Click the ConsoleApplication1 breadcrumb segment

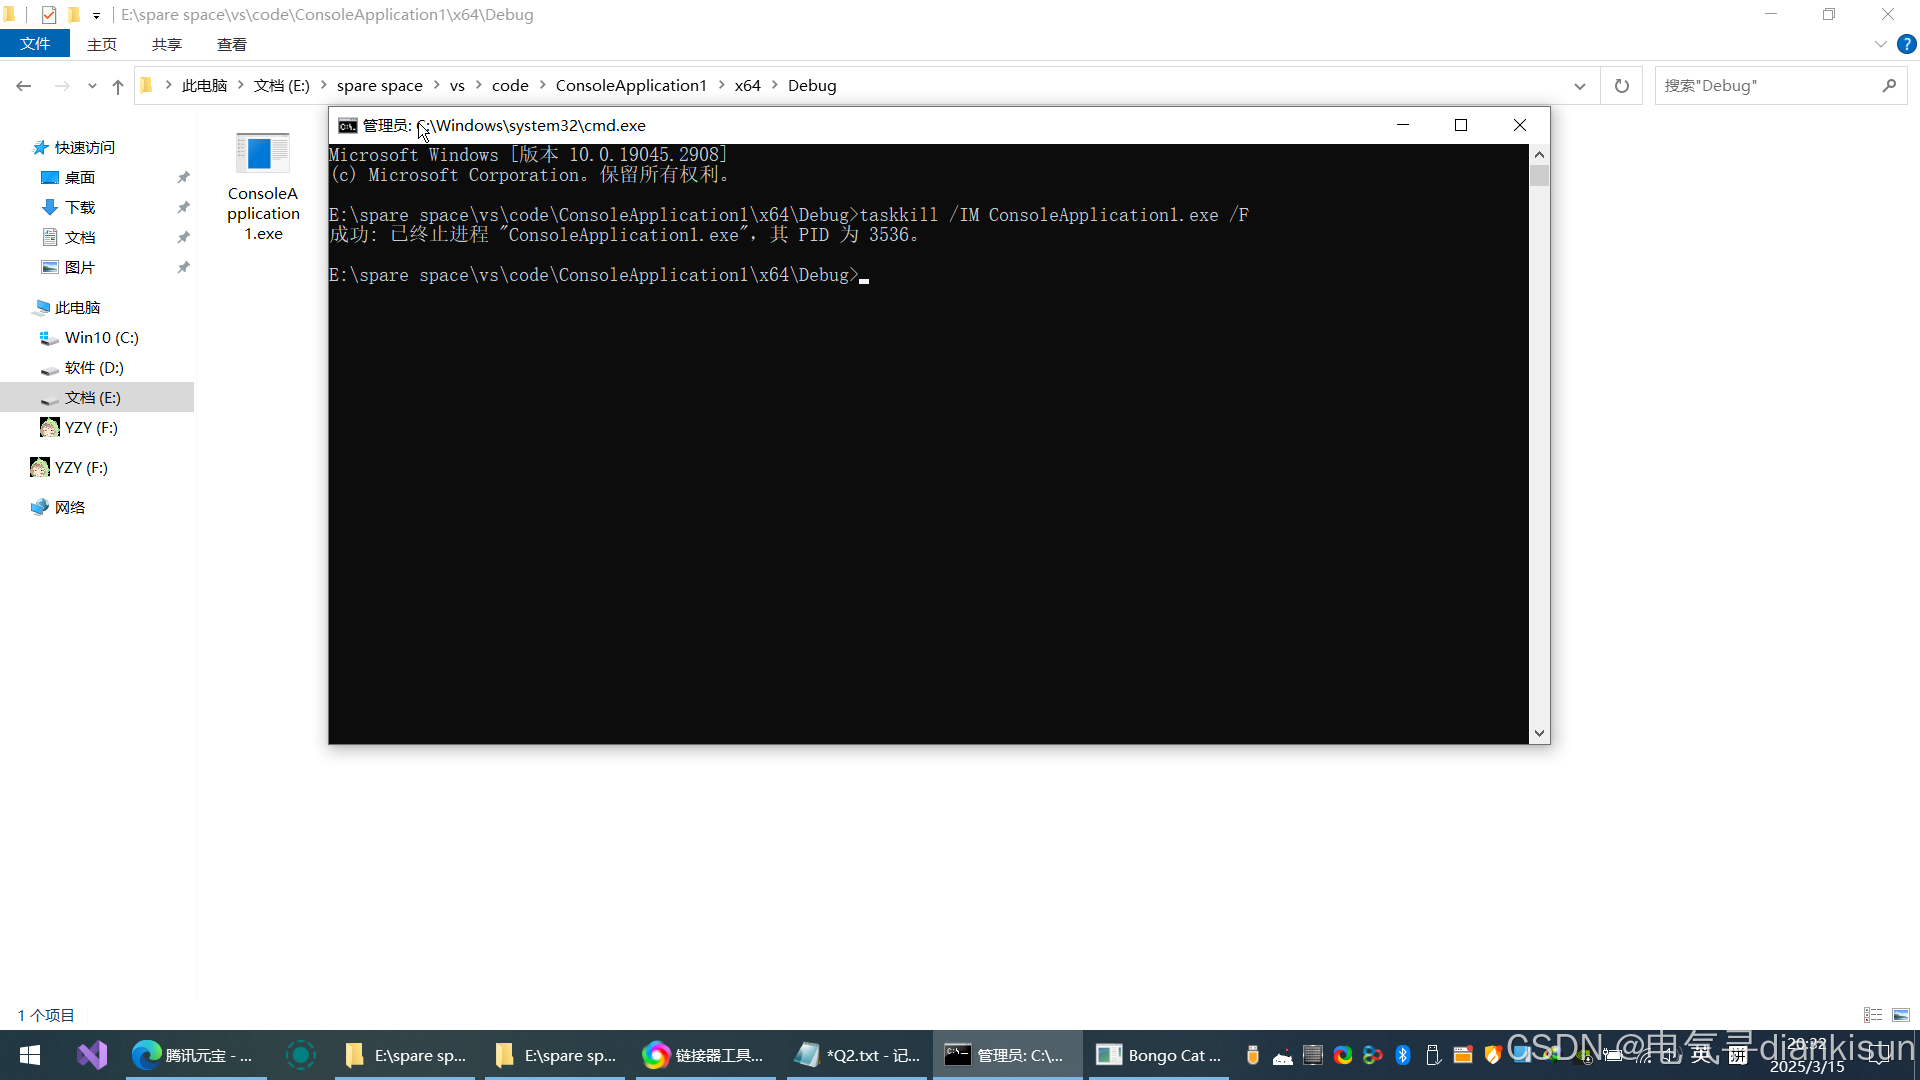[630, 86]
